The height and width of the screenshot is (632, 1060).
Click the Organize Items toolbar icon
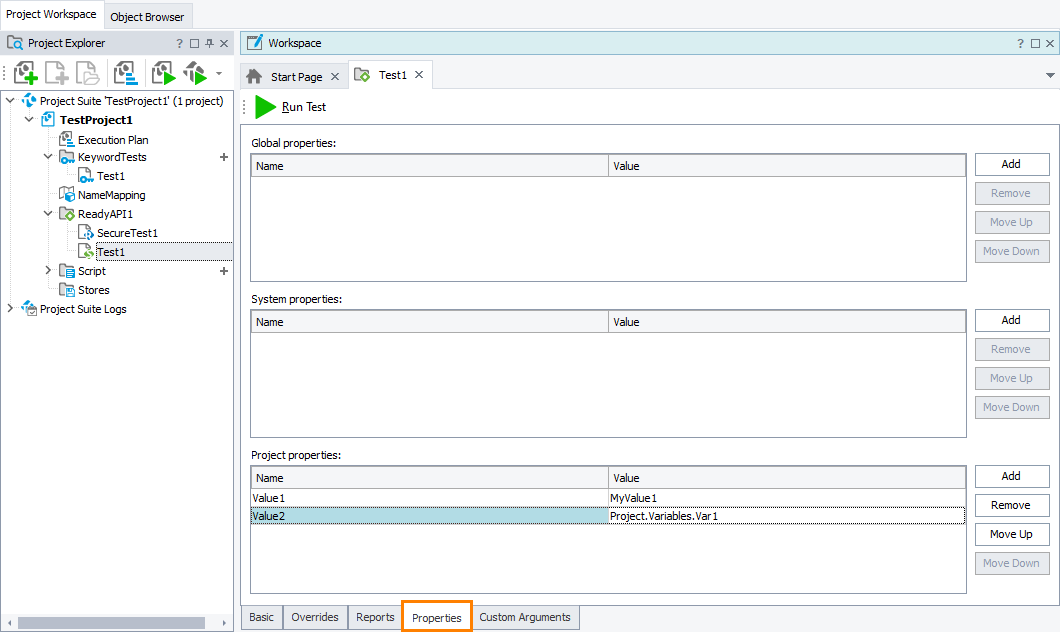(x=125, y=73)
